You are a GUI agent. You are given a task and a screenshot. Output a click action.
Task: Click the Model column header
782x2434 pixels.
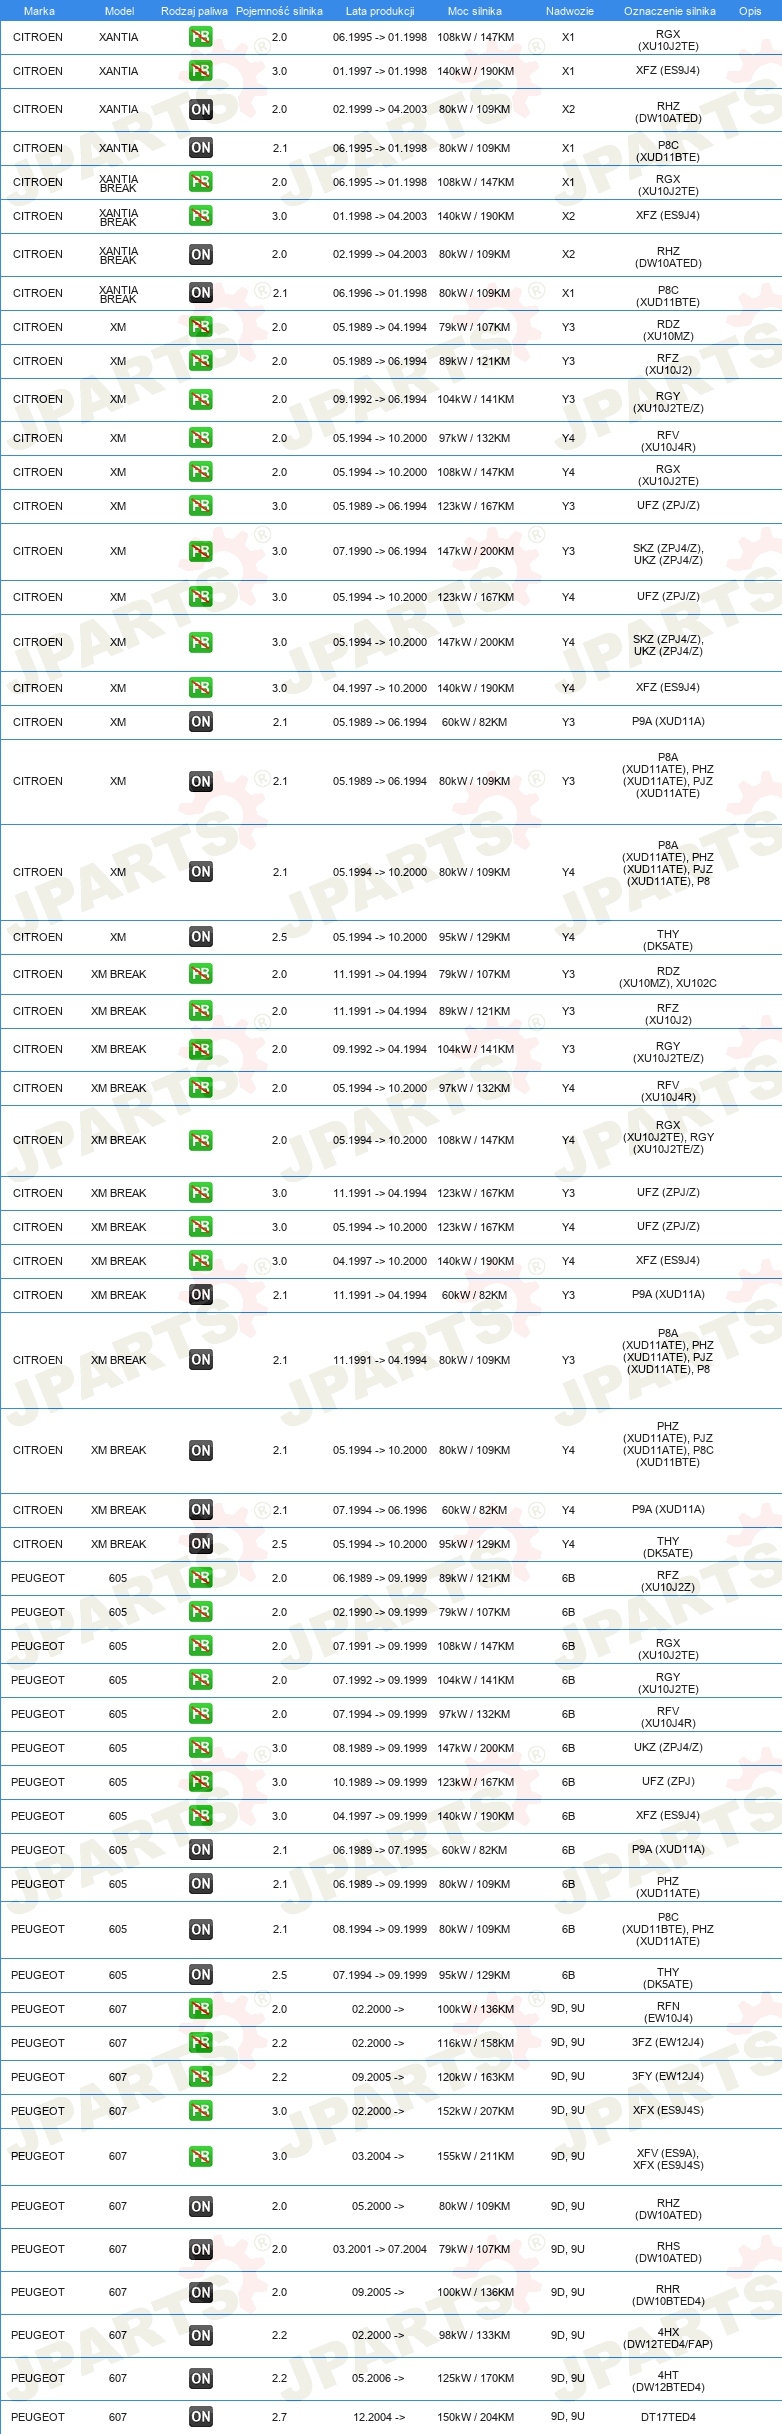point(120,11)
